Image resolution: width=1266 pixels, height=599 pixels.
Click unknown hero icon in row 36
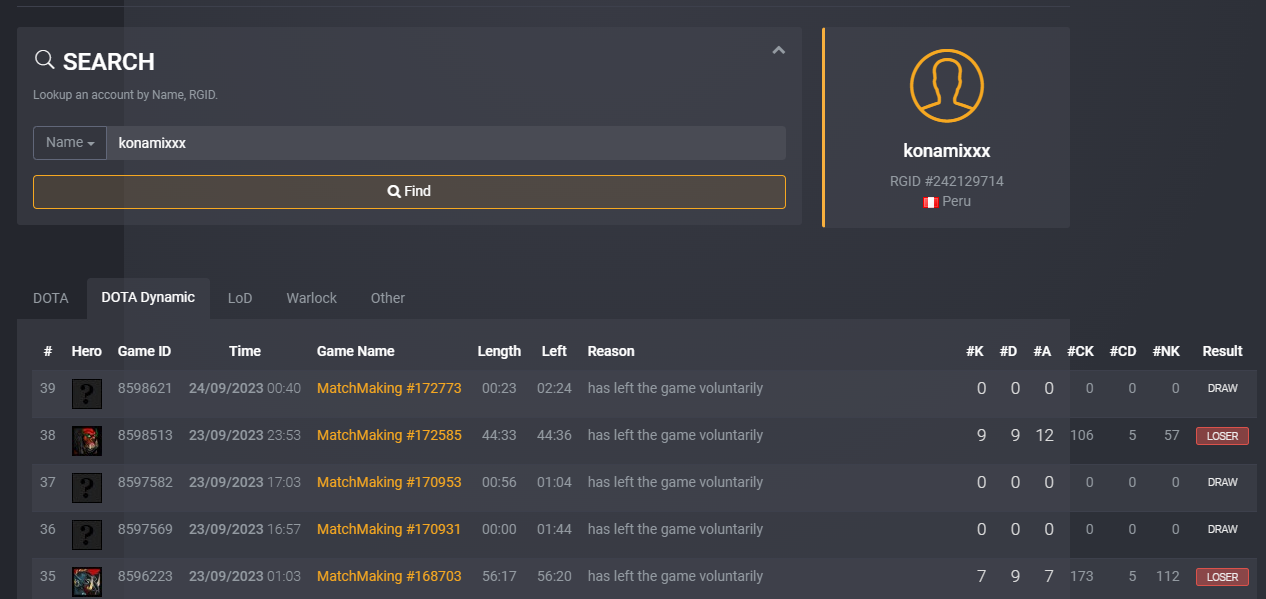pyautogui.click(x=87, y=535)
